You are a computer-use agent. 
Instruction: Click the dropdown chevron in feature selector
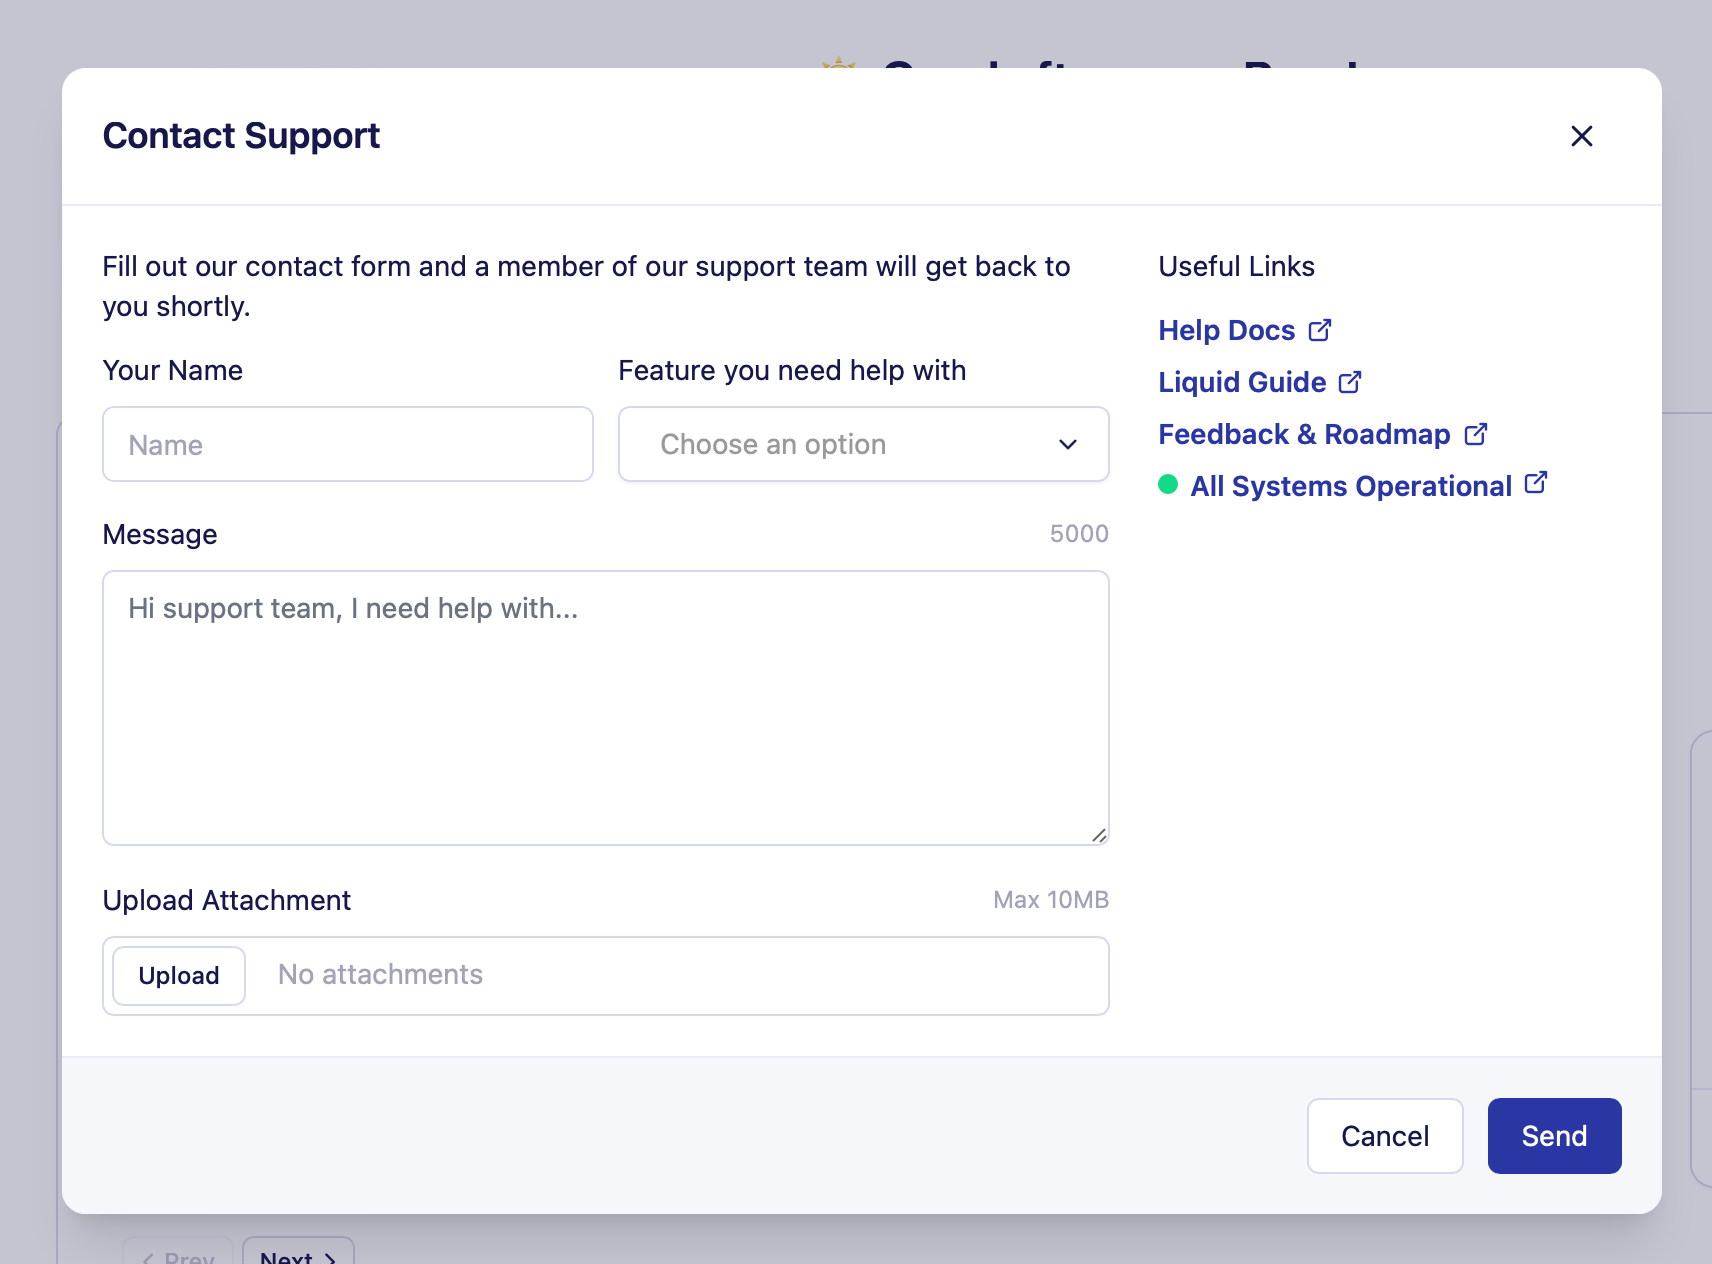click(x=1068, y=445)
